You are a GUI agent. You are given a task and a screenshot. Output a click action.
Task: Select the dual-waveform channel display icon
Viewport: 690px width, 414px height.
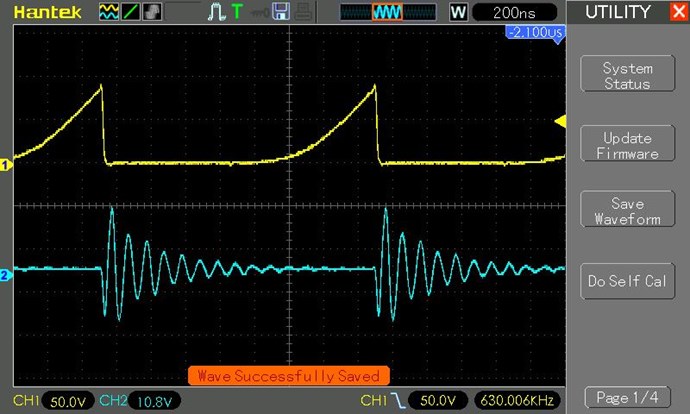tap(108, 12)
